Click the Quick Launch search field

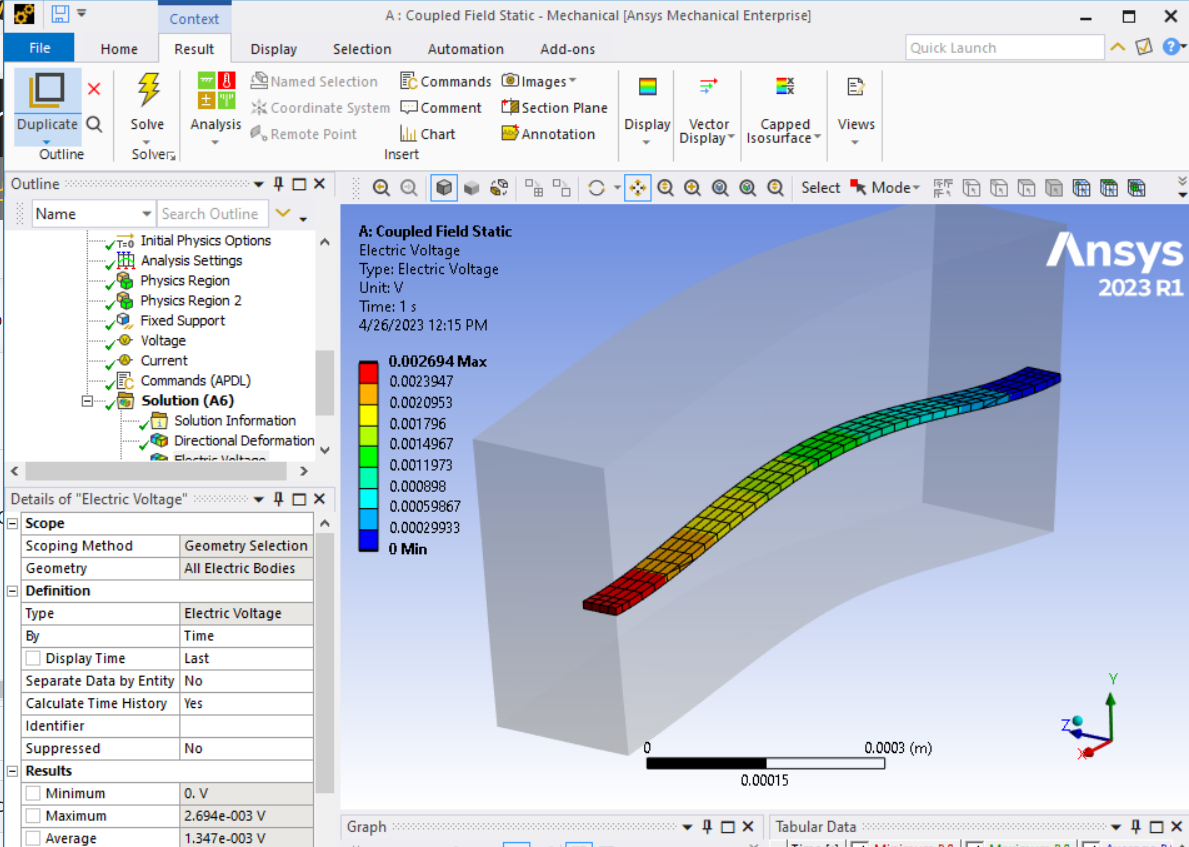click(x=1005, y=48)
